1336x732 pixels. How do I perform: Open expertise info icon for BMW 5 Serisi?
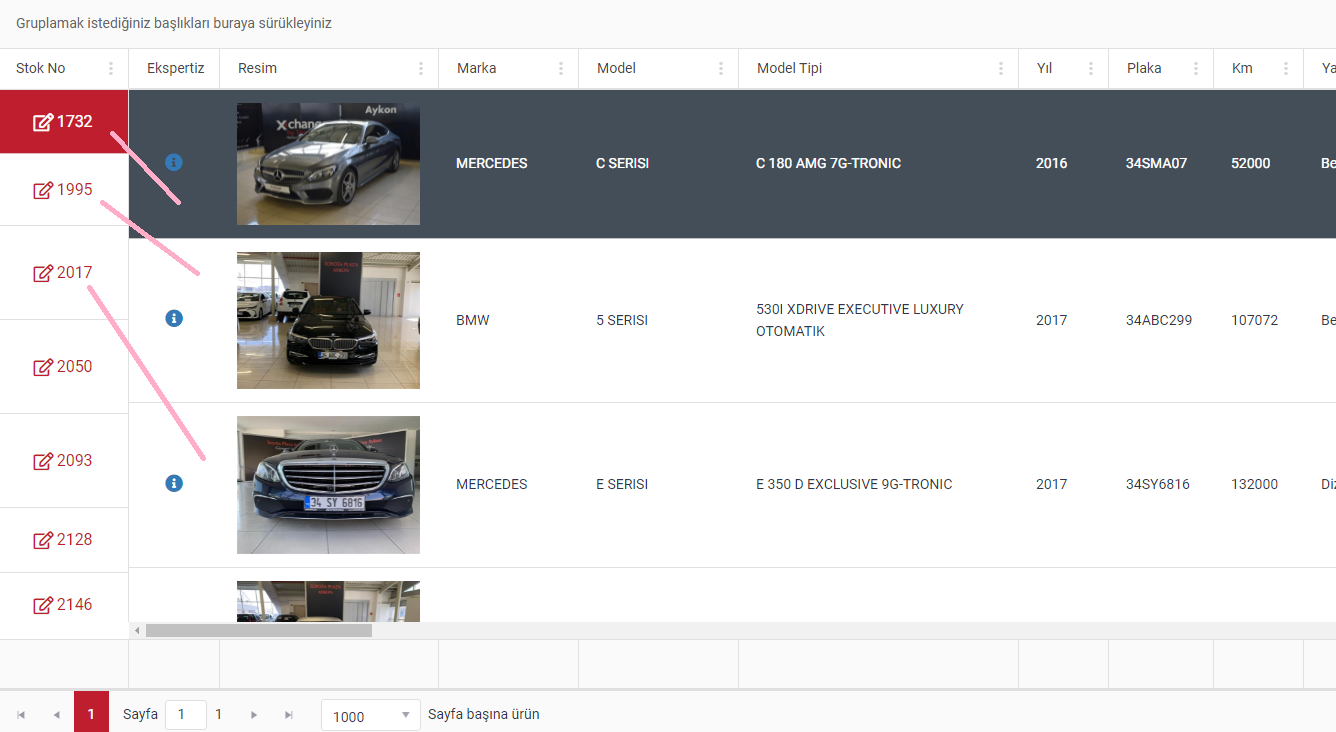pyautogui.click(x=174, y=318)
